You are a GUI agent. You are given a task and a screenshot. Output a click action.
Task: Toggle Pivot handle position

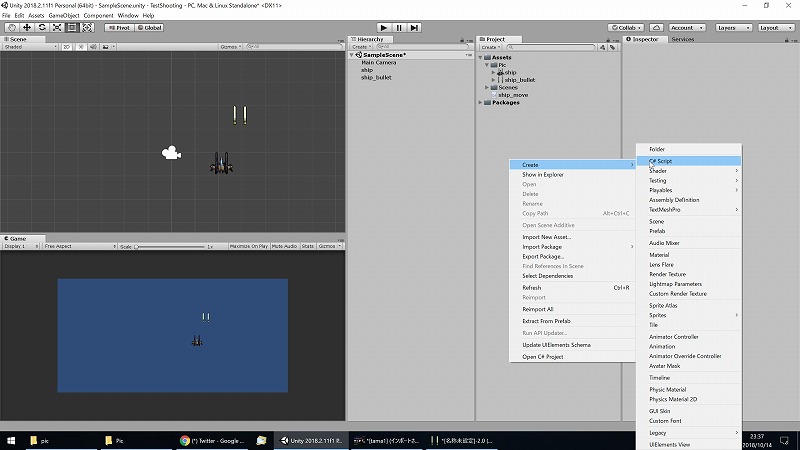119,28
